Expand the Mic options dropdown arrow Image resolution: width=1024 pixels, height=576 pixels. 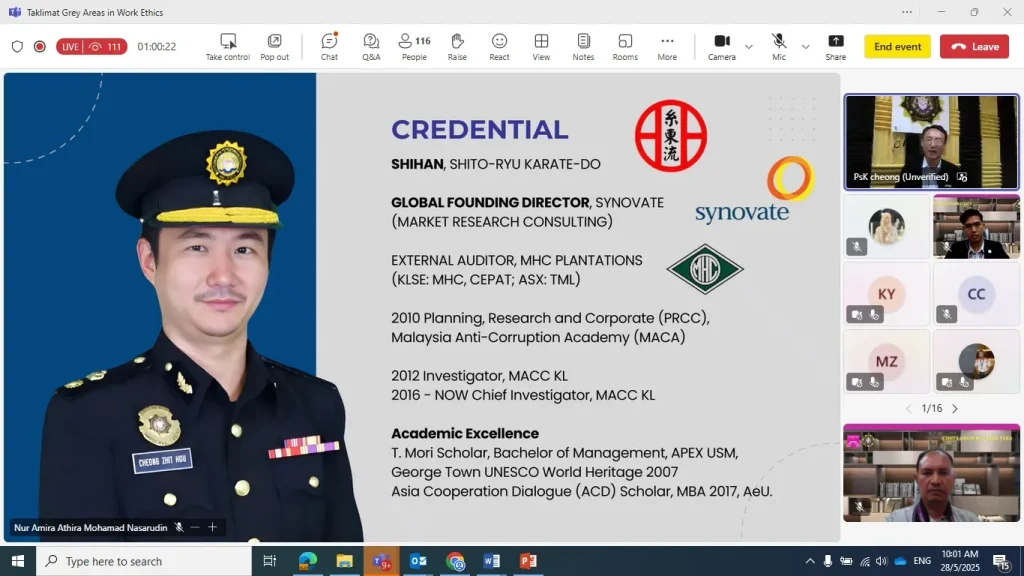(x=805, y=47)
